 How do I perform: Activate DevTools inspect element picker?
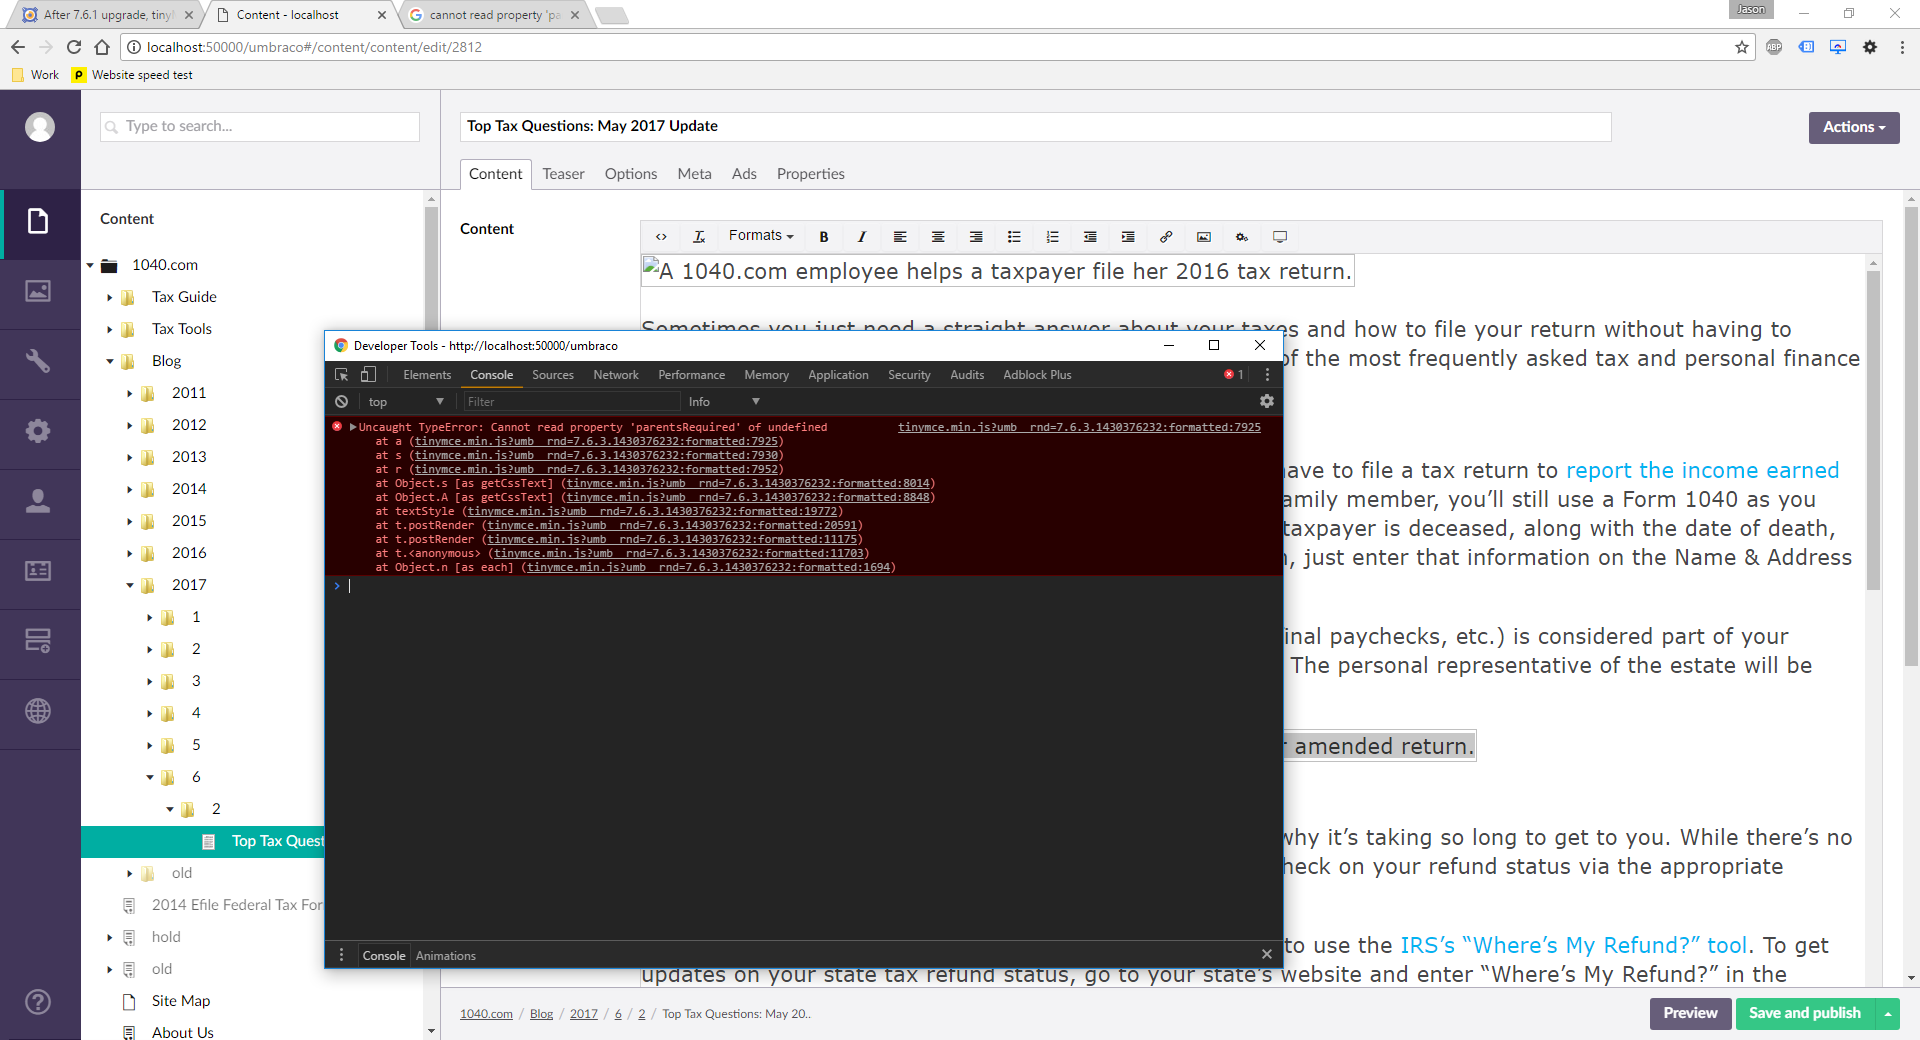pos(342,374)
